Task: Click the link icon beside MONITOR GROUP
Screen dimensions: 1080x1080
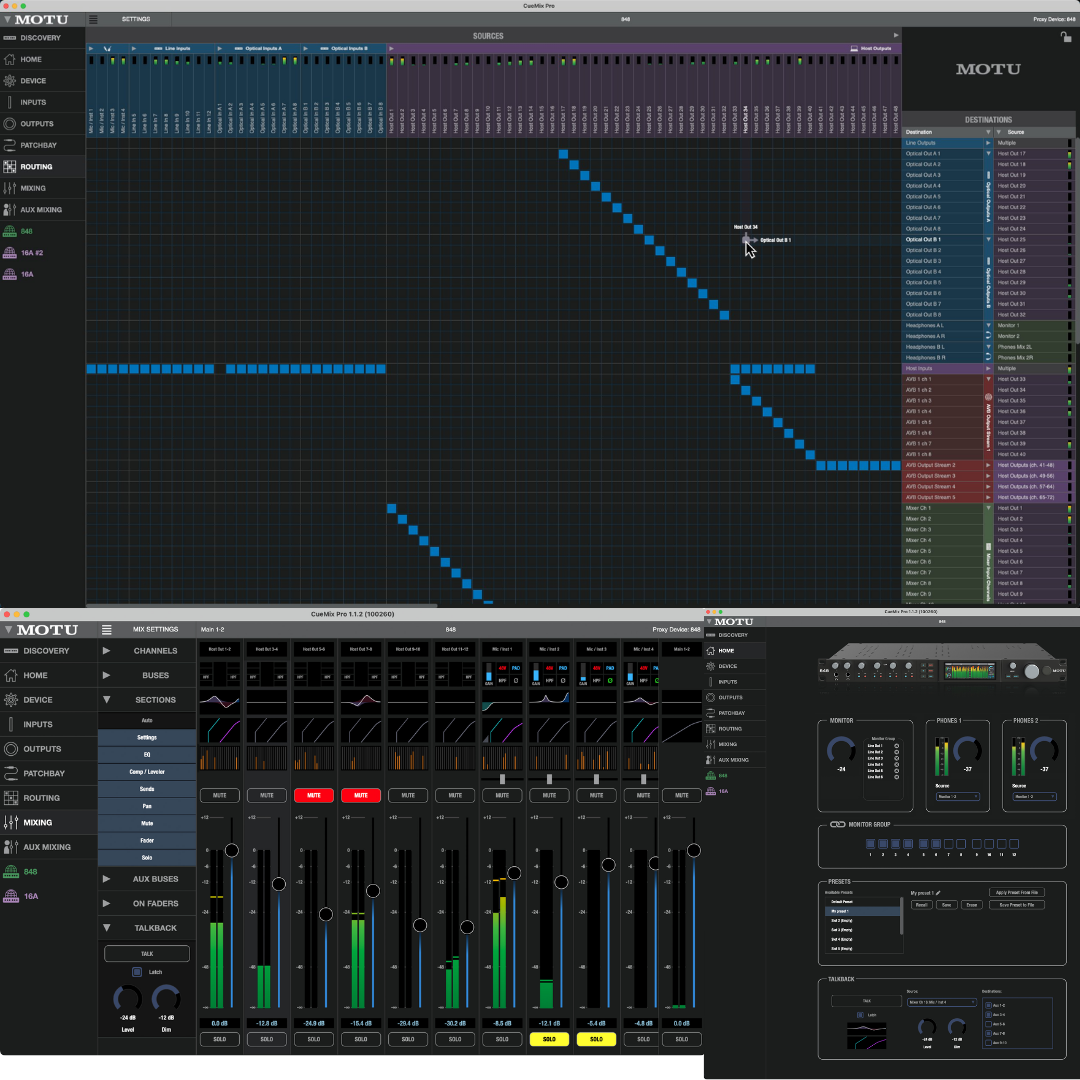Action: point(837,824)
